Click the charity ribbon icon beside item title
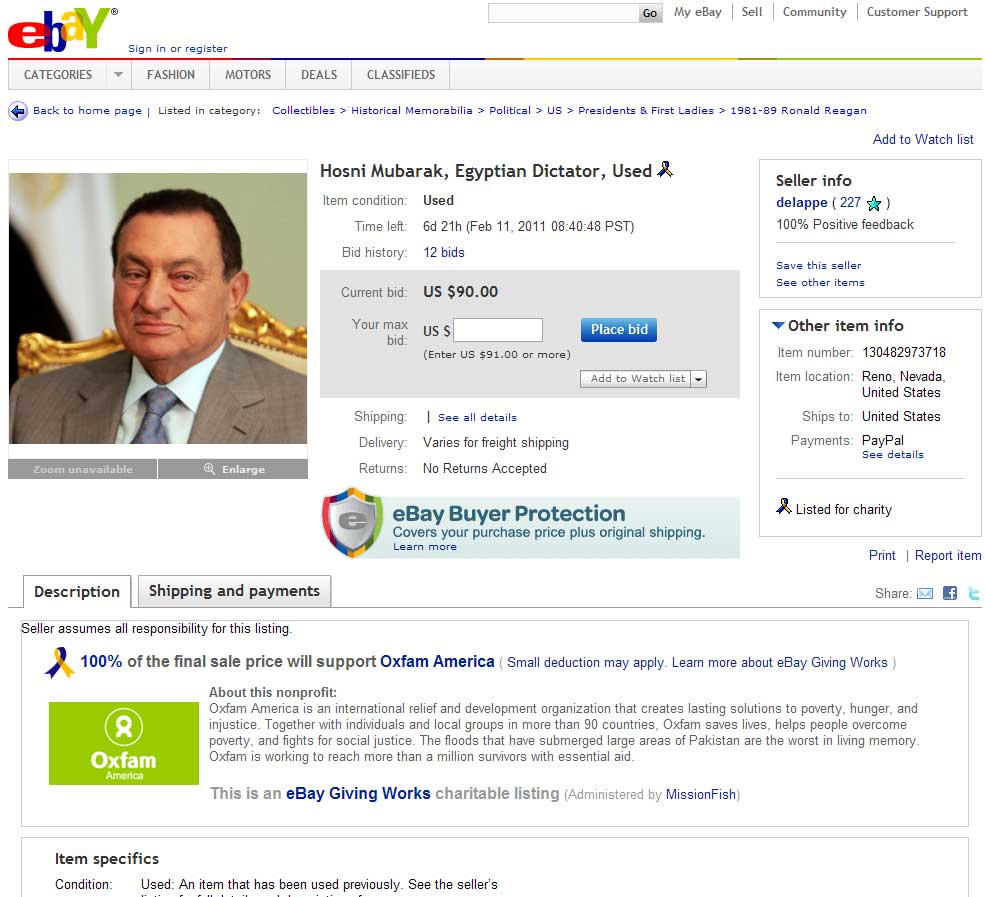This screenshot has height=897, width=985. (665, 169)
